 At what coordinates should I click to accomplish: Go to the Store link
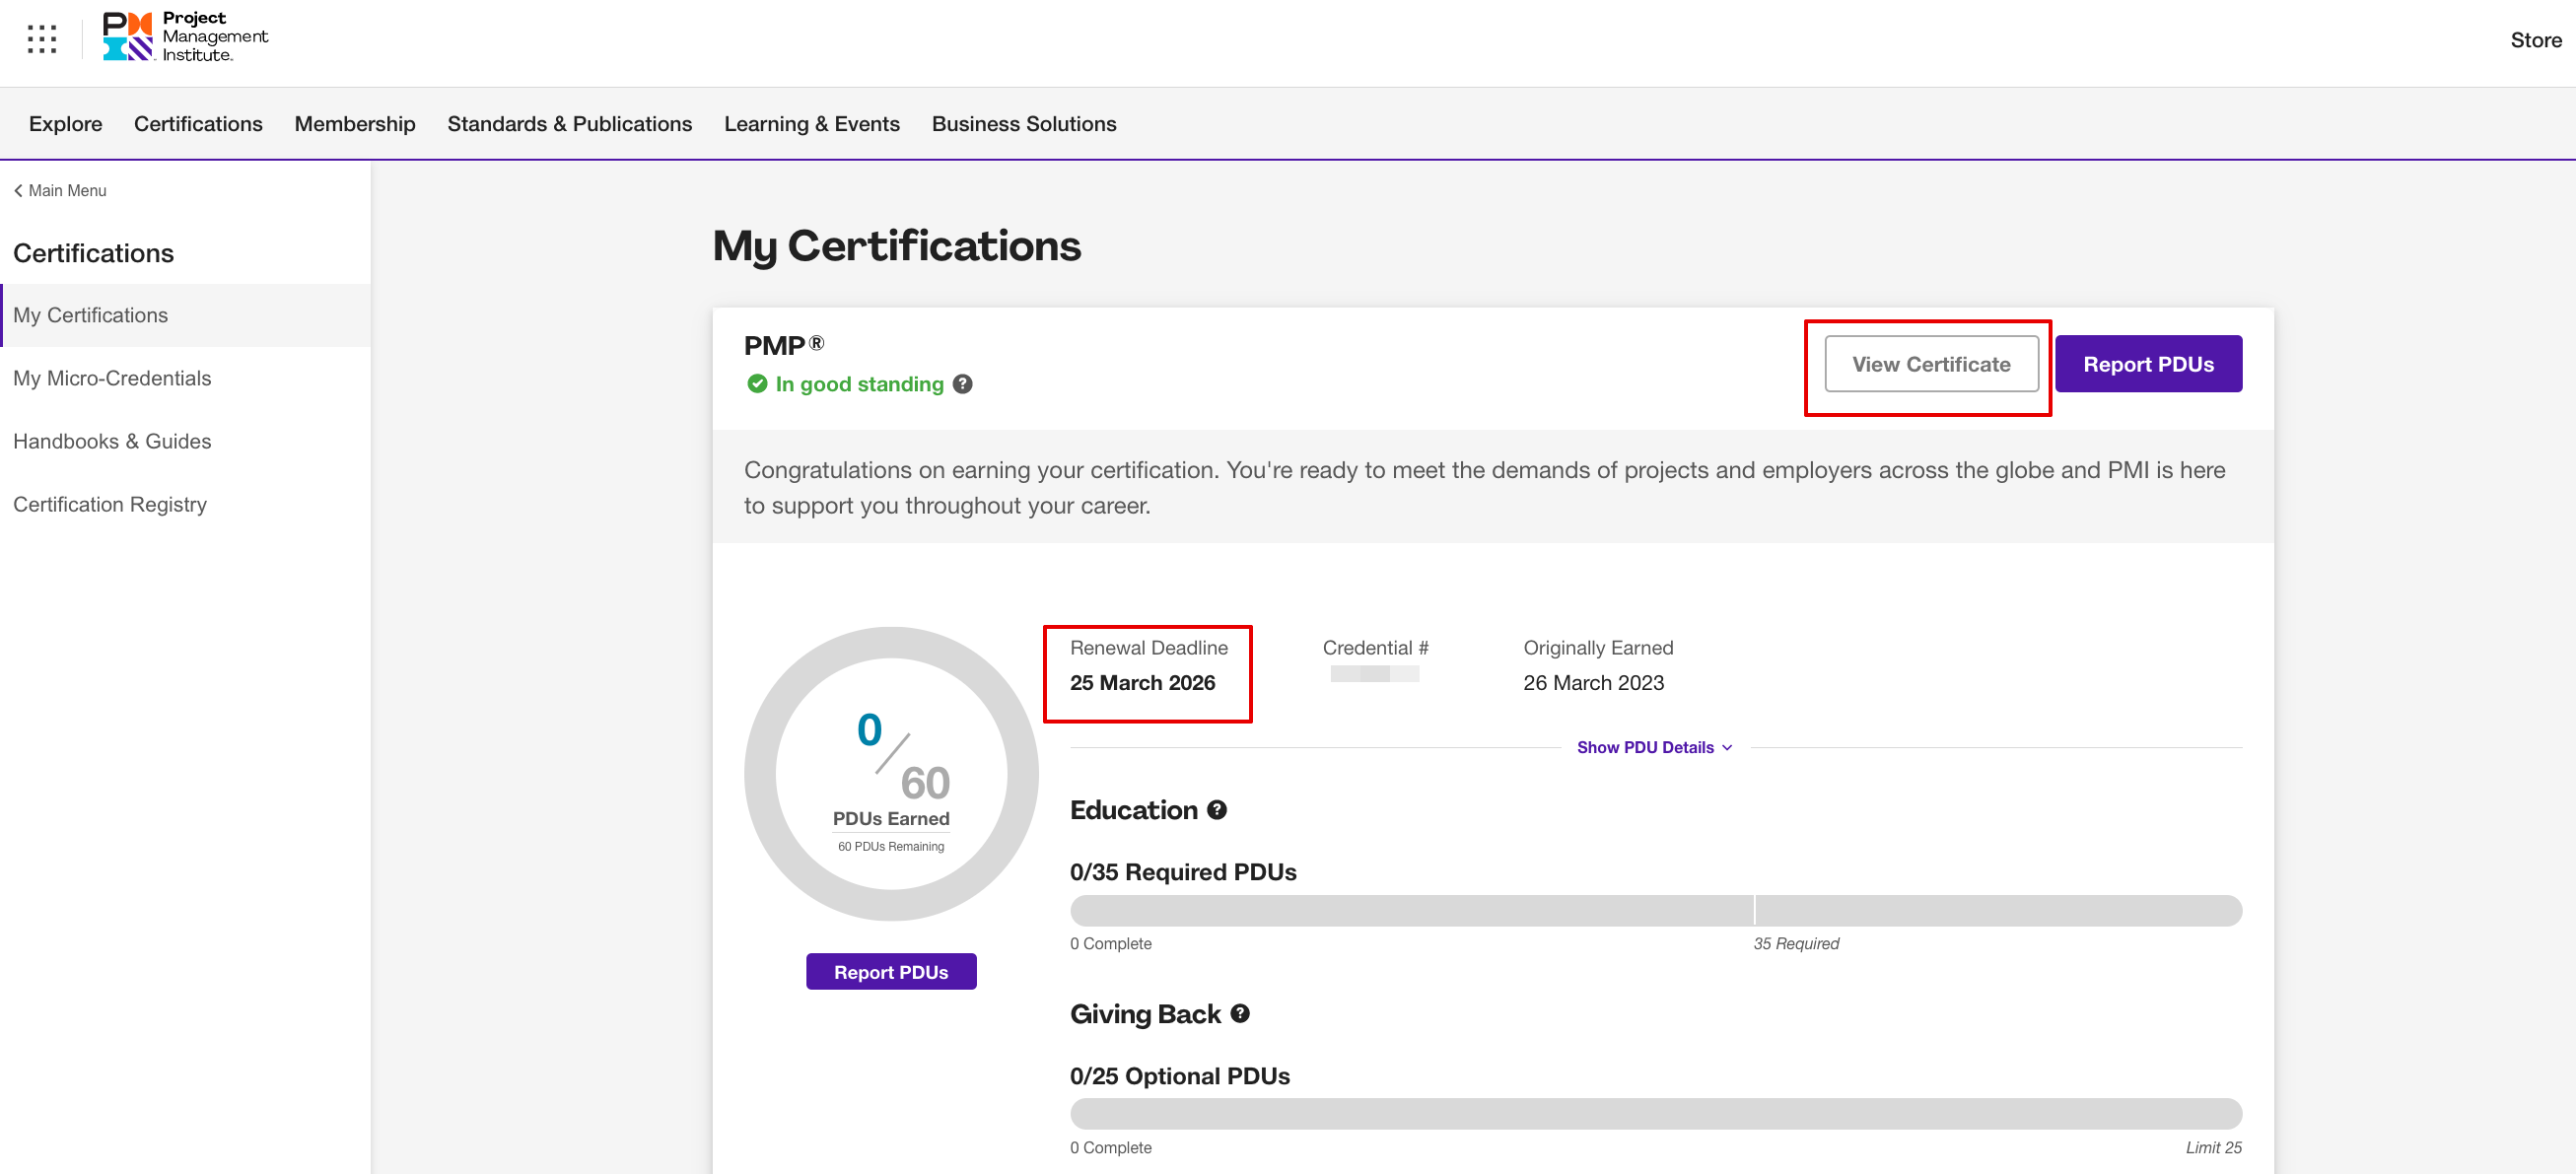pyautogui.click(x=2536, y=40)
